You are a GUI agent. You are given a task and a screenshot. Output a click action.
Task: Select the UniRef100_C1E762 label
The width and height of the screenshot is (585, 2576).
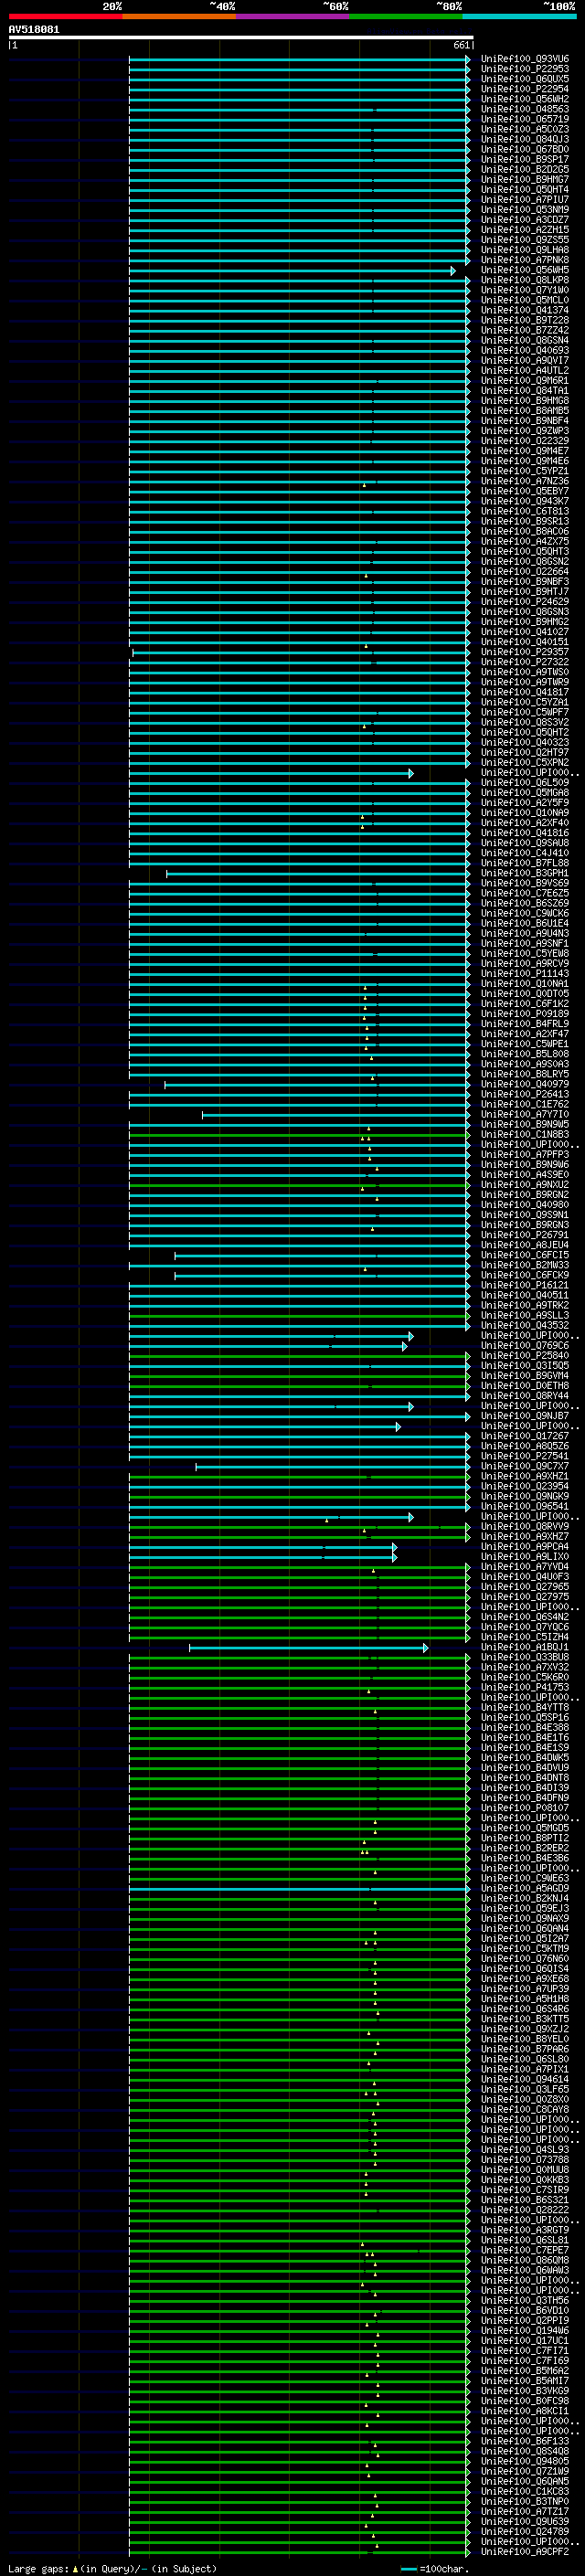pyautogui.click(x=525, y=1104)
